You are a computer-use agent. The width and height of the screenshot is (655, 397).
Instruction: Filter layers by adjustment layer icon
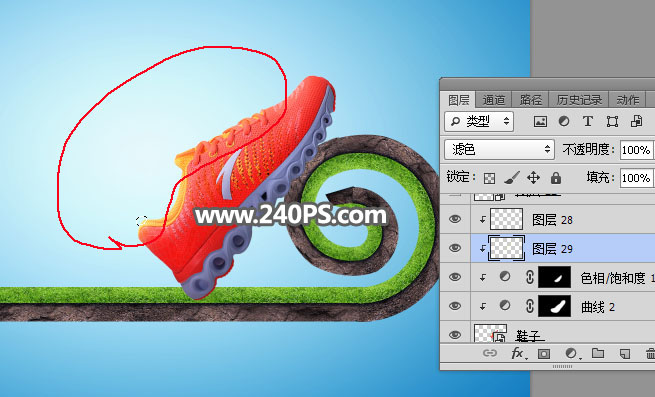tap(564, 122)
